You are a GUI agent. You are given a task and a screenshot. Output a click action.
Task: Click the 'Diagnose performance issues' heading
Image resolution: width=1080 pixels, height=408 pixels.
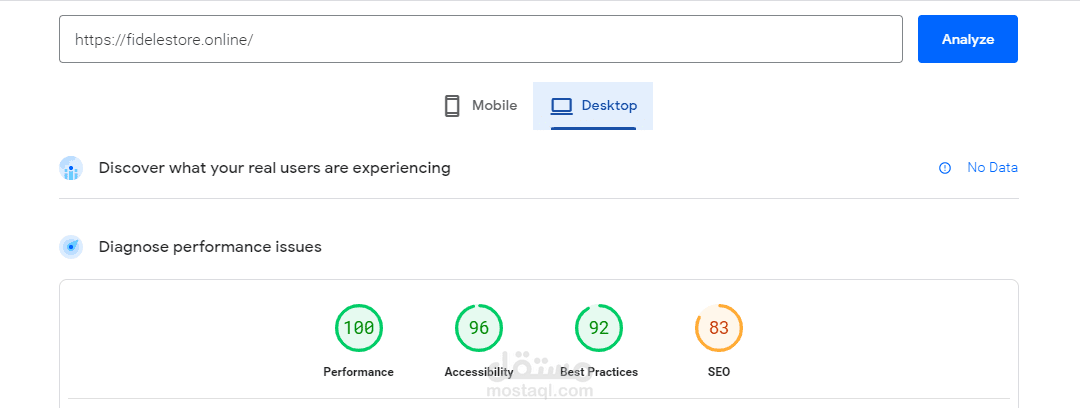210,246
